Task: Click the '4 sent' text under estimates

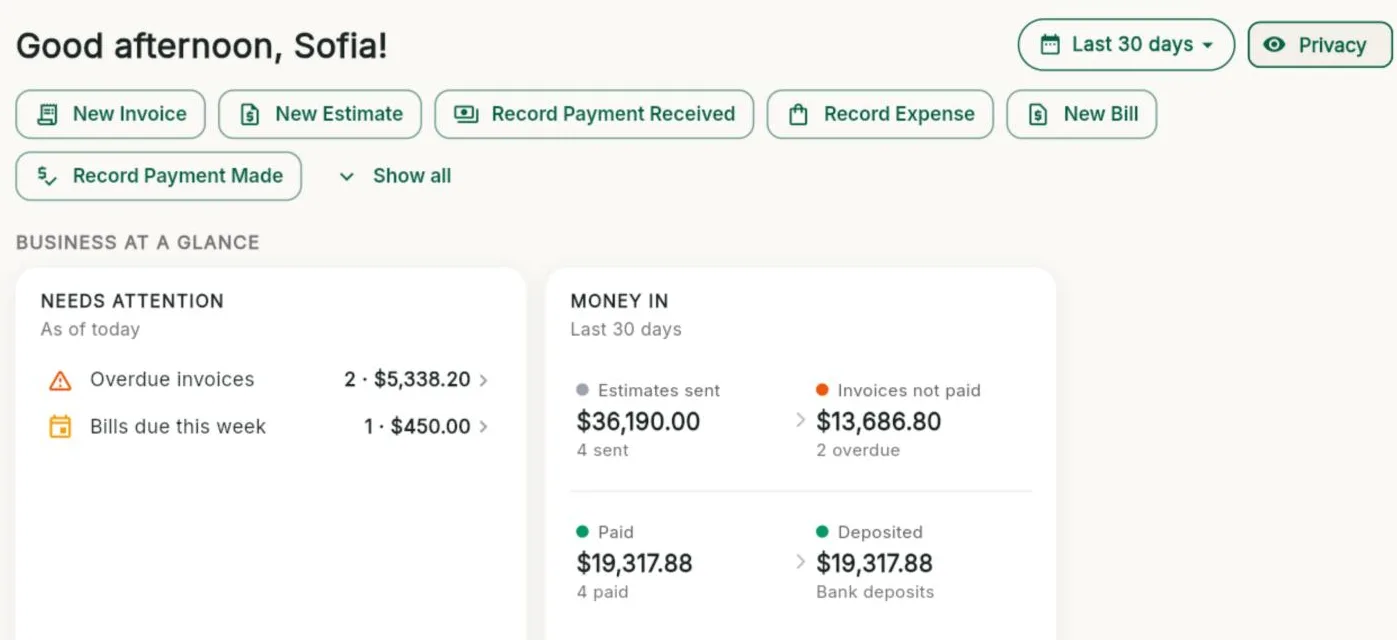Action: click(x=602, y=450)
